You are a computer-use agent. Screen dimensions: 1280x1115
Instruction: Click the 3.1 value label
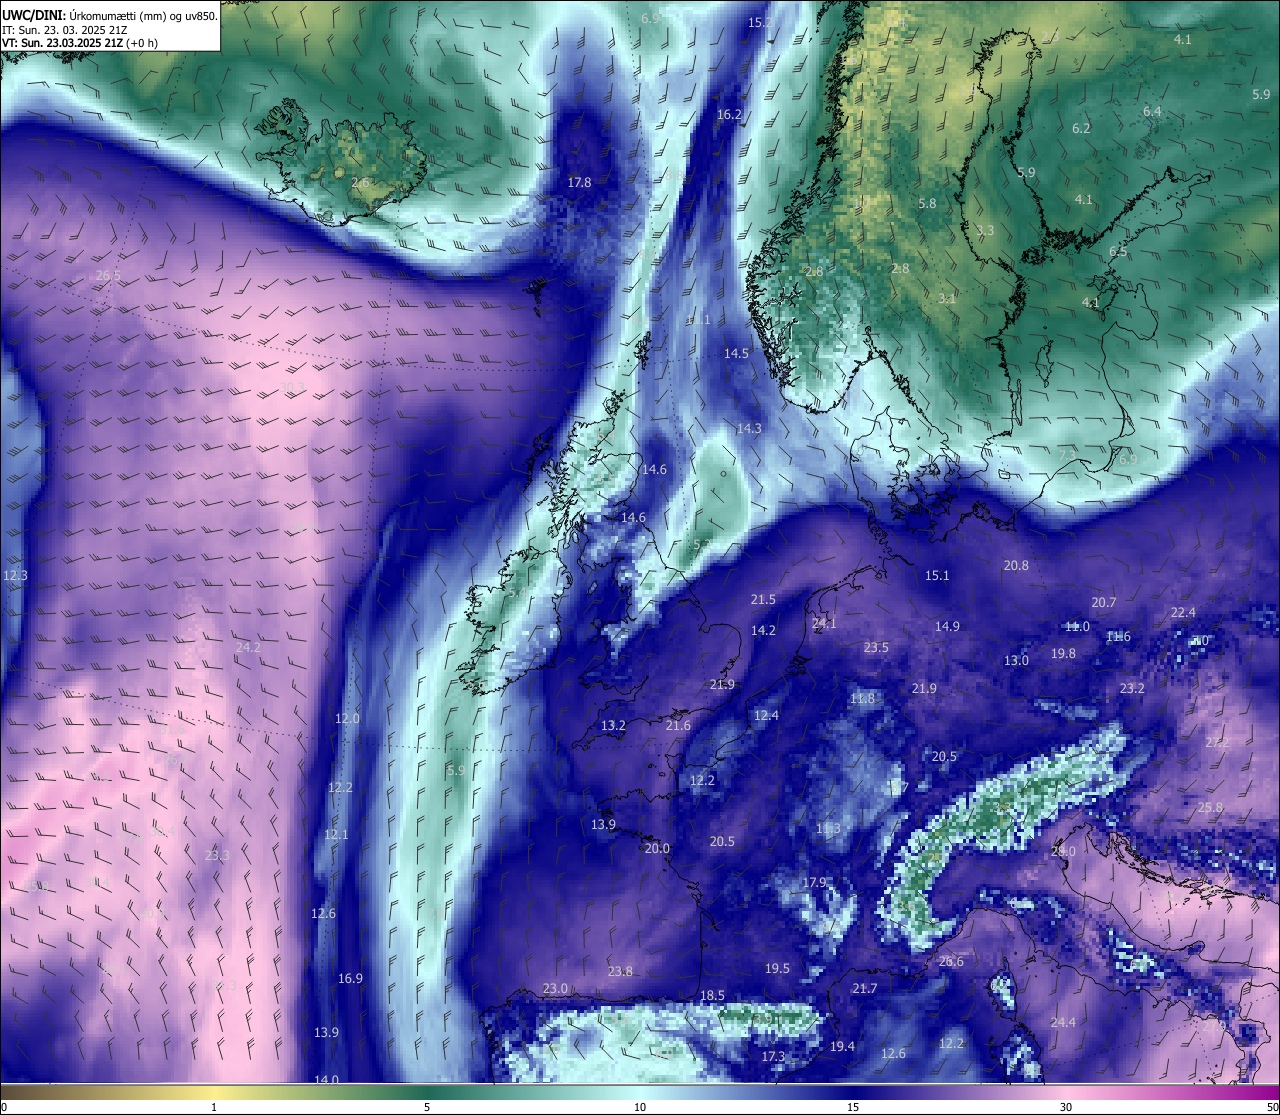click(947, 298)
